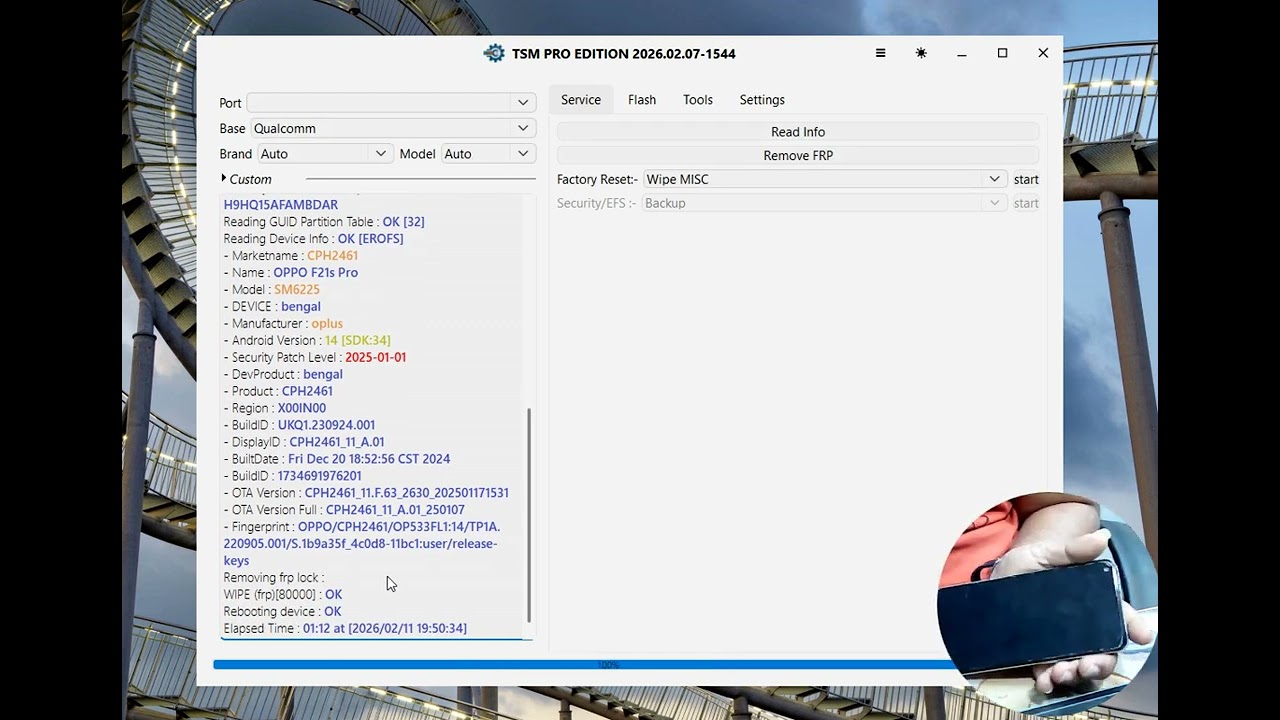Switch to the Settings tab
The height and width of the screenshot is (720, 1280).
(x=762, y=100)
